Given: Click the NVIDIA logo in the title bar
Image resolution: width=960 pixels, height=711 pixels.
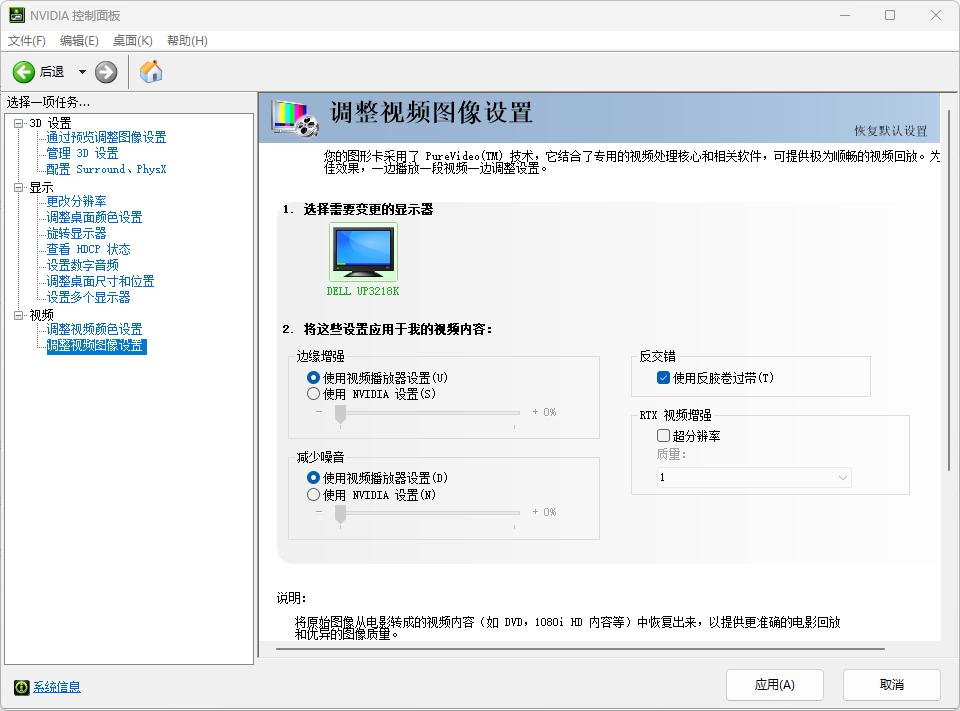Looking at the screenshot, I should tap(16, 14).
